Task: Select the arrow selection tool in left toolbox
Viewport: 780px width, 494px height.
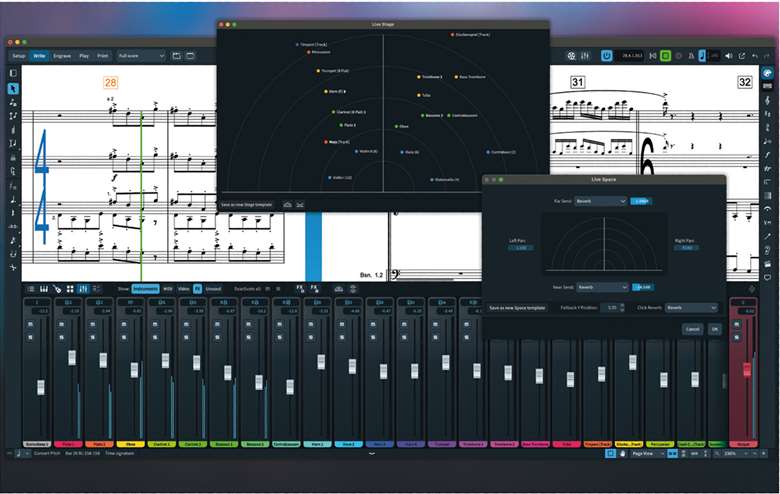Action: tap(13, 88)
